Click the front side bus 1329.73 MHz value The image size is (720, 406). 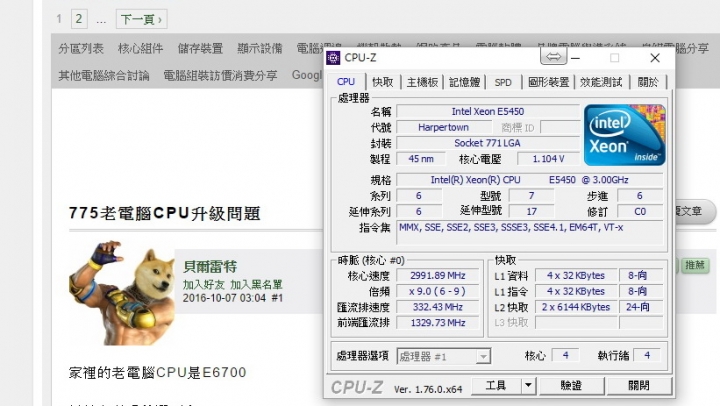438,323
